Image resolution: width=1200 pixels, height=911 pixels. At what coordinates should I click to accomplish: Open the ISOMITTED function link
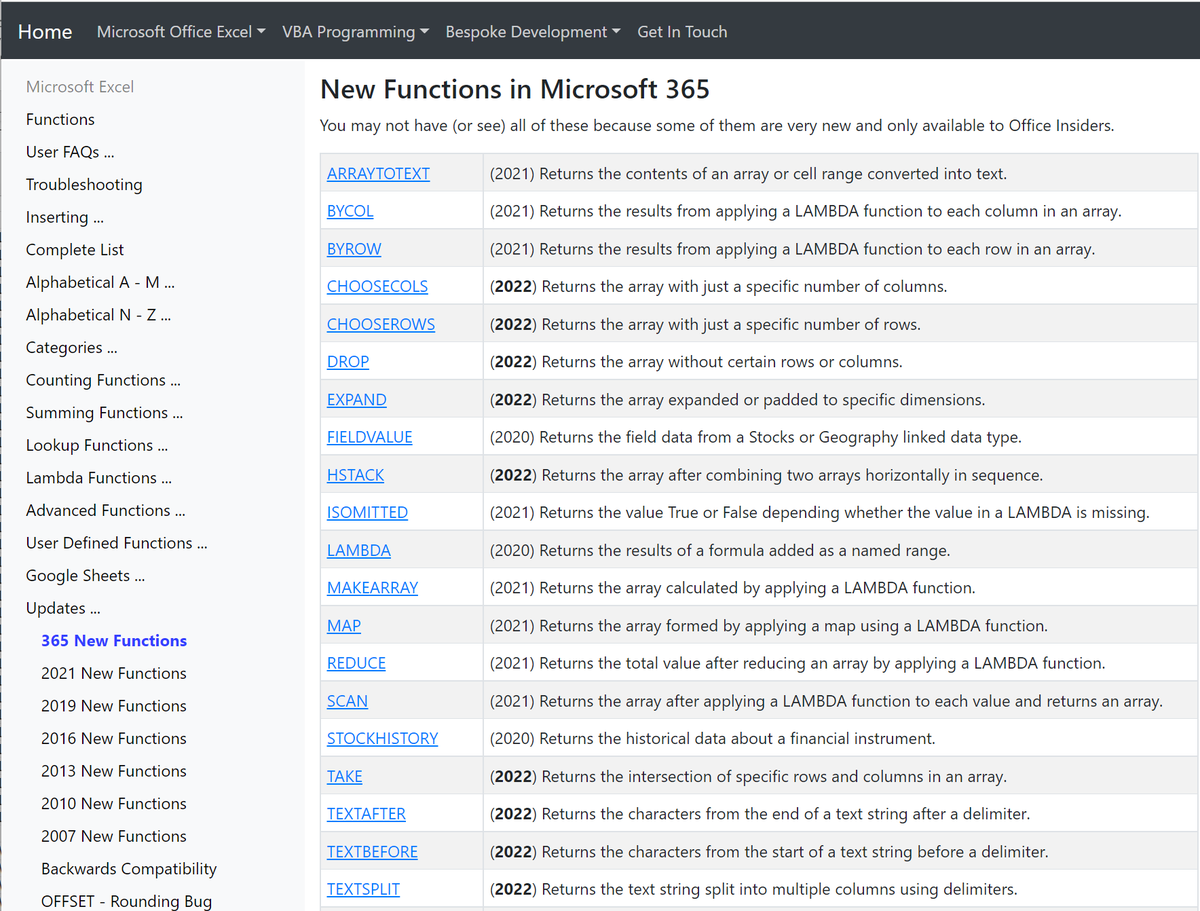click(367, 512)
